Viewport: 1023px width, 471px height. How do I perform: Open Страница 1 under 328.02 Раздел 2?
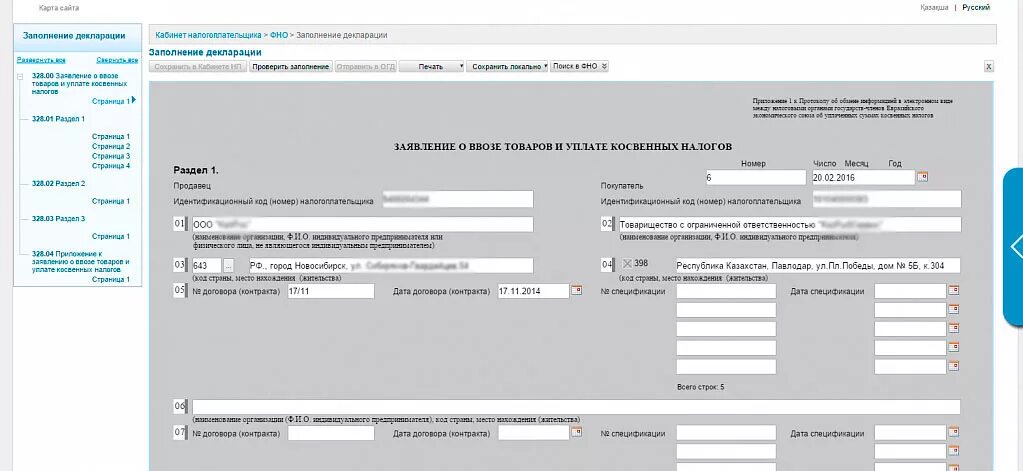pos(111,201)
